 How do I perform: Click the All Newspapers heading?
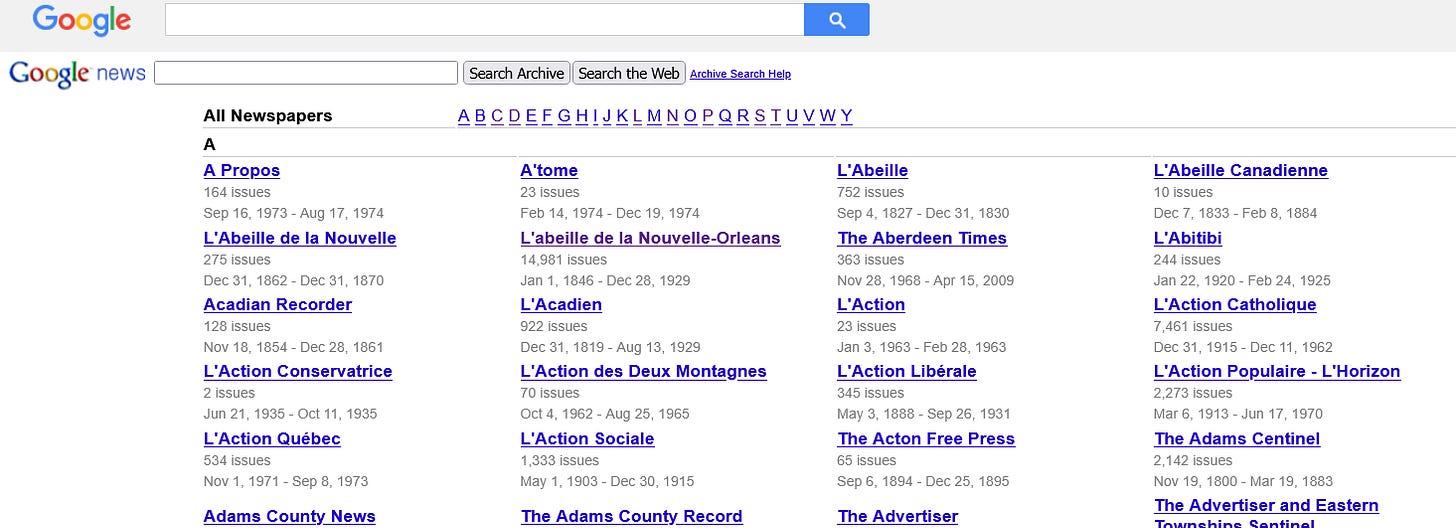[x=267, y=116]
